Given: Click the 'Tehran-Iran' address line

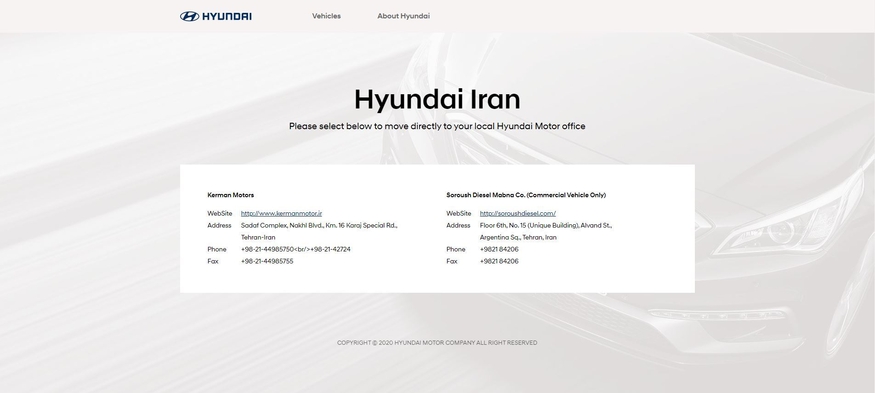Looking at the screenshot, I should [258, 237].
